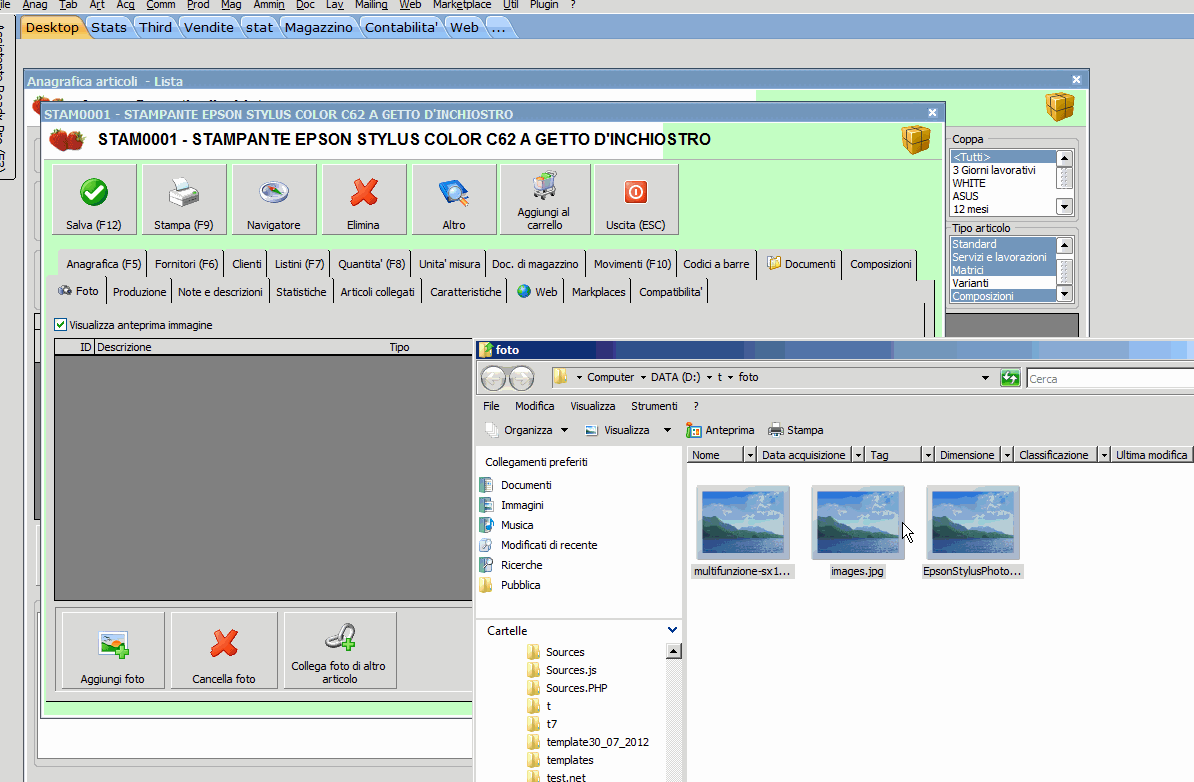Switch to the Anagrafica (F5) tab
The image size is (1194, 782).
(104, 264)
